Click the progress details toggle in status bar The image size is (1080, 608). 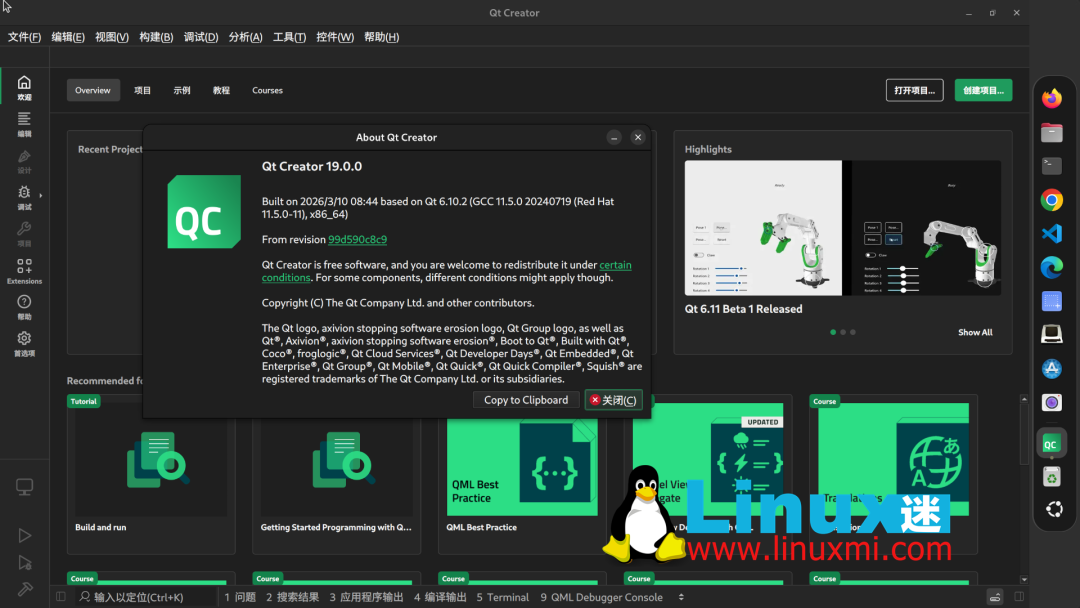(x=995, y=597)
